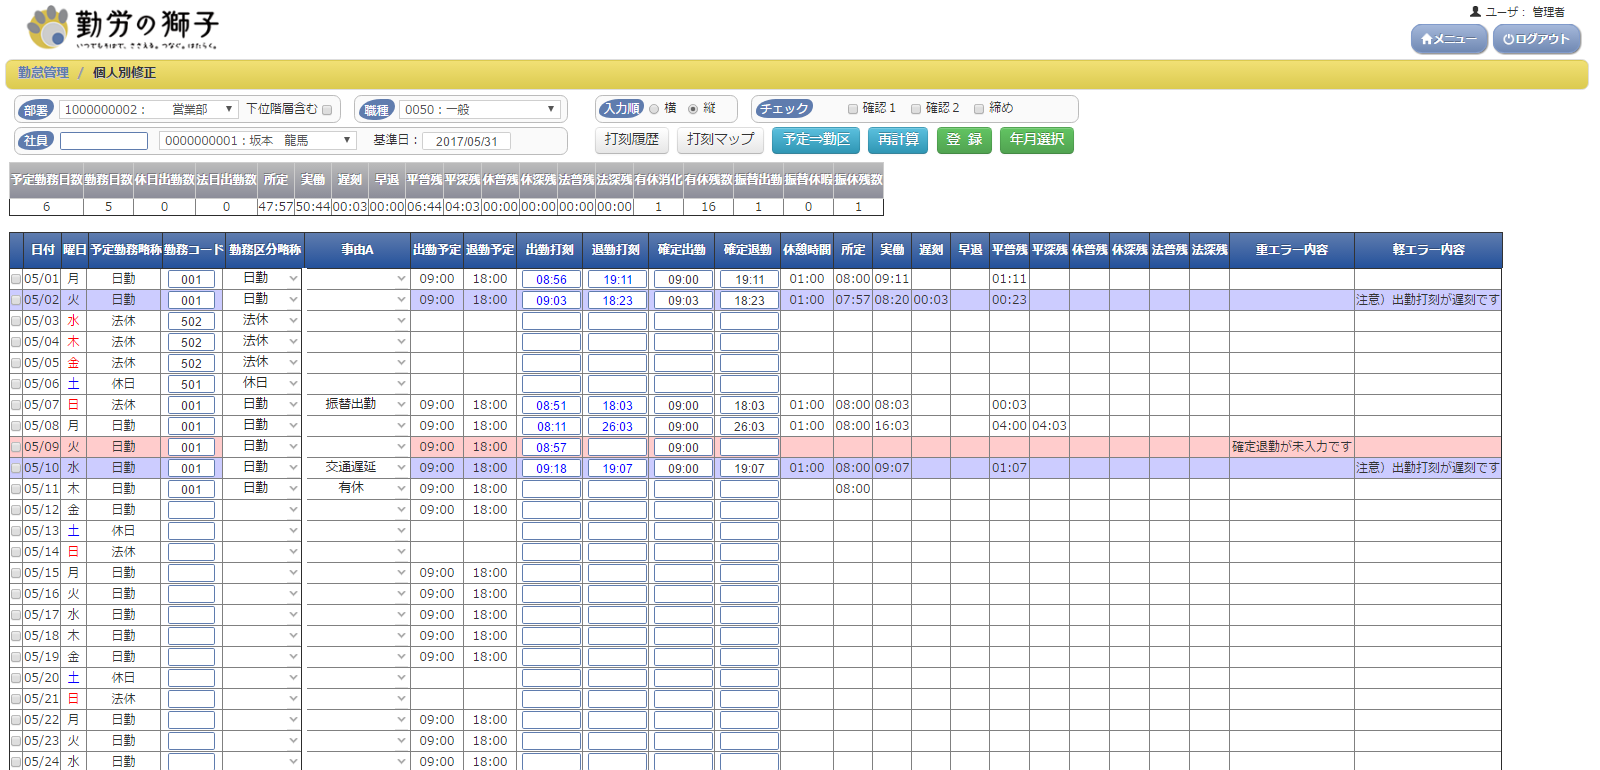Click the ログアウト power button

coord(1536,39)
